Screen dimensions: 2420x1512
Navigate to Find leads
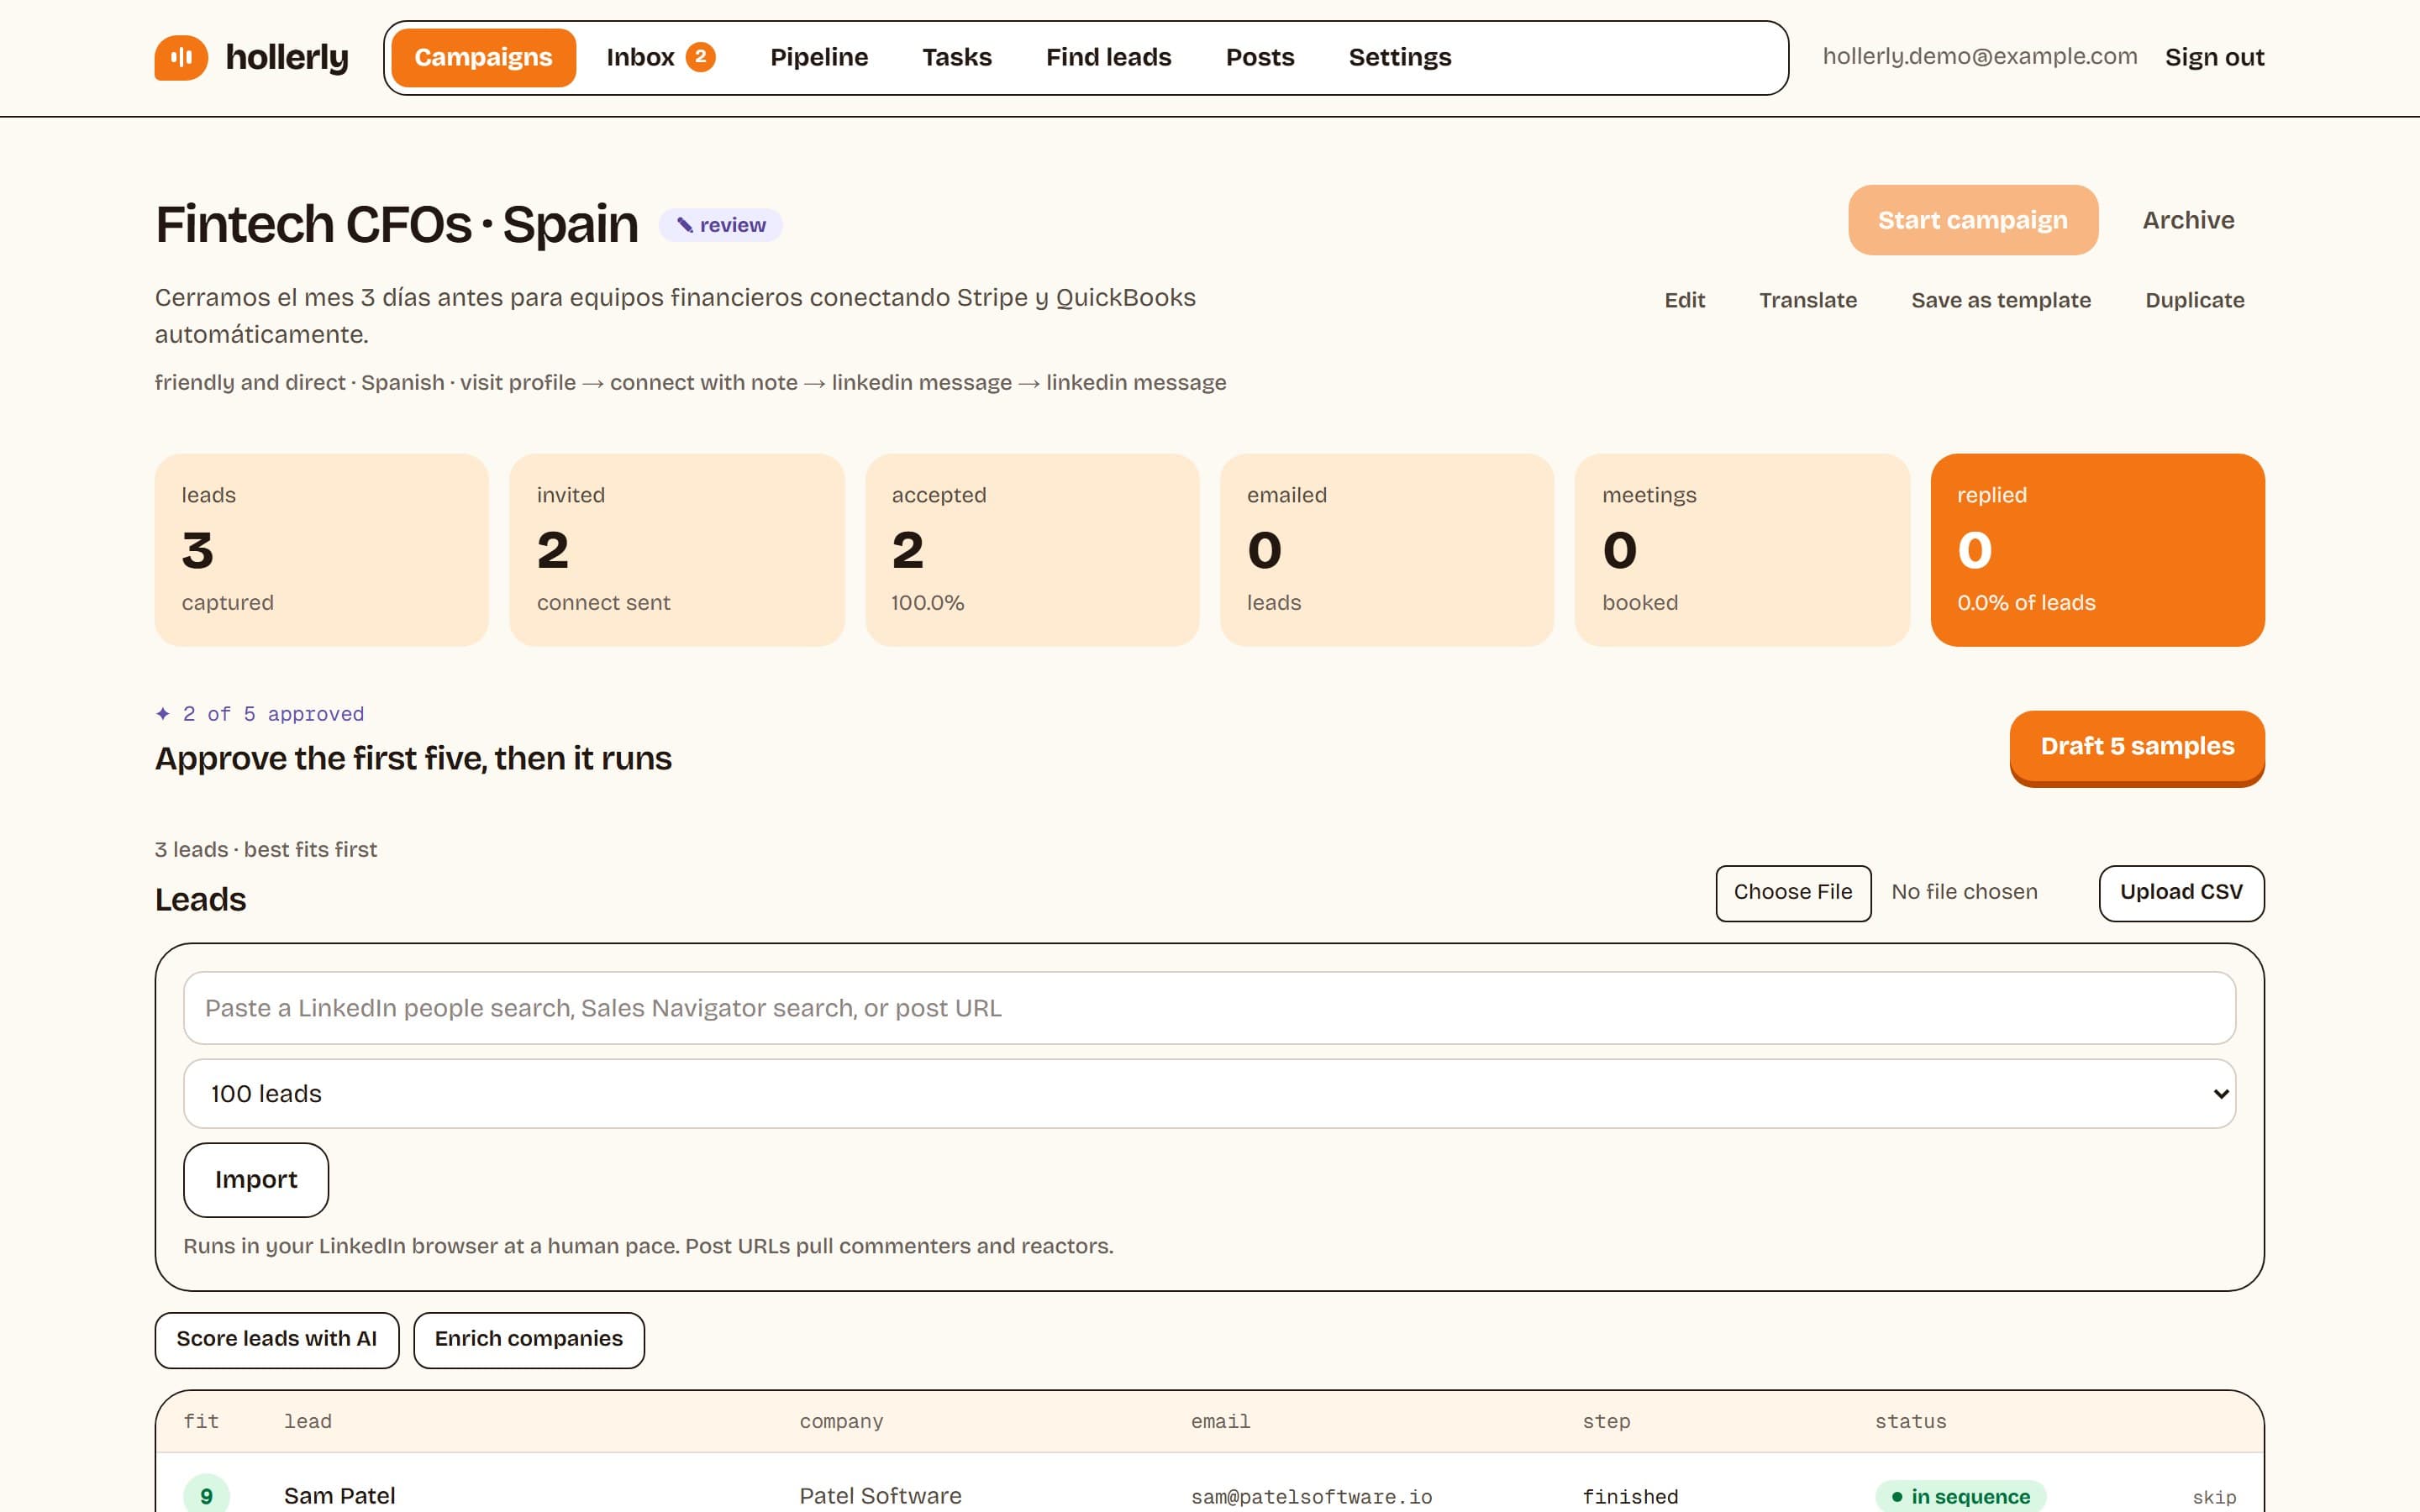pyautogui.click(x=1108, y=57)
